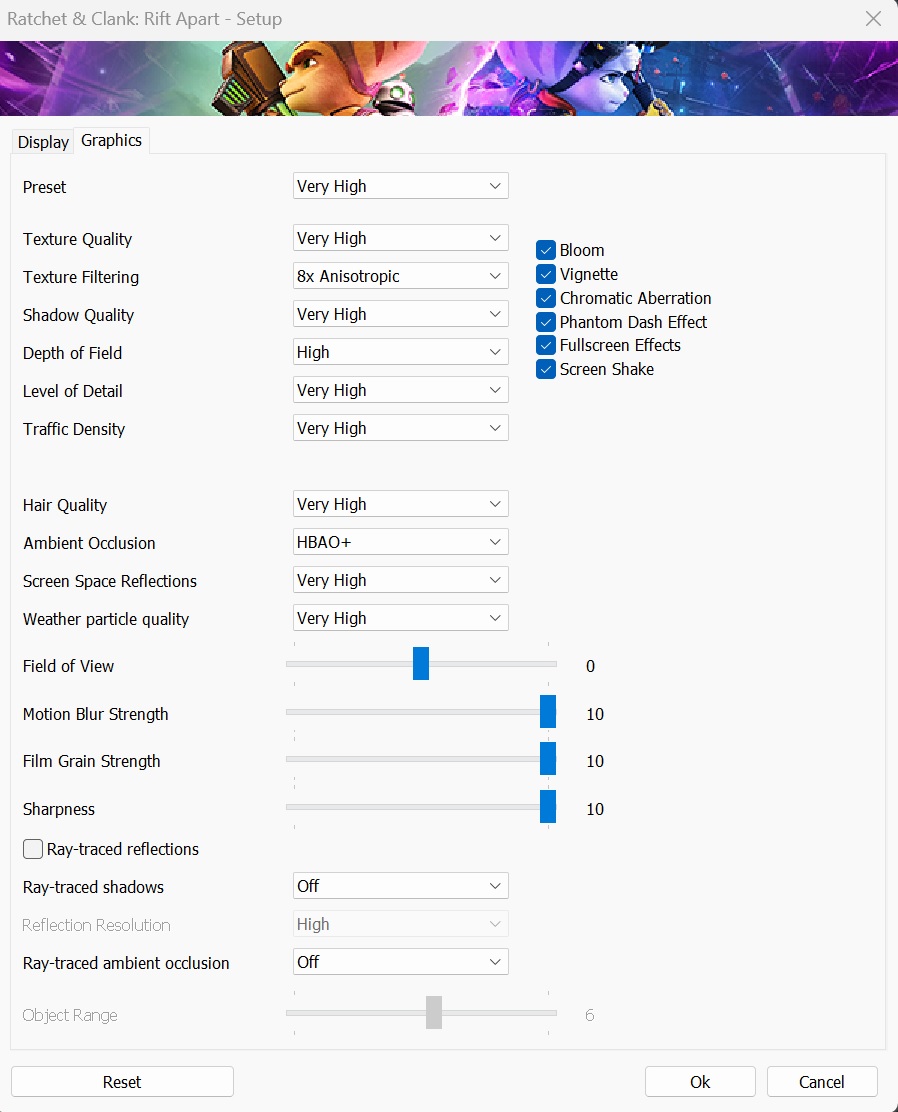Open the Ambient Occlusion dropdown

coord(401,542)
